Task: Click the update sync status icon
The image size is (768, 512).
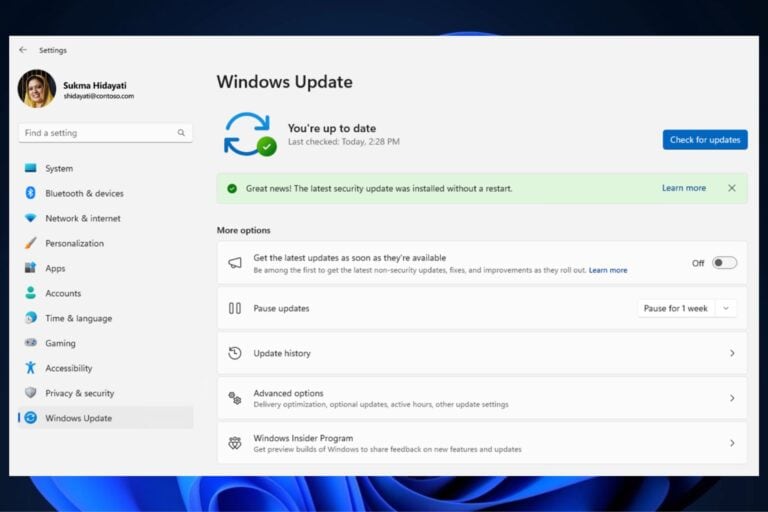Action: 250,134
